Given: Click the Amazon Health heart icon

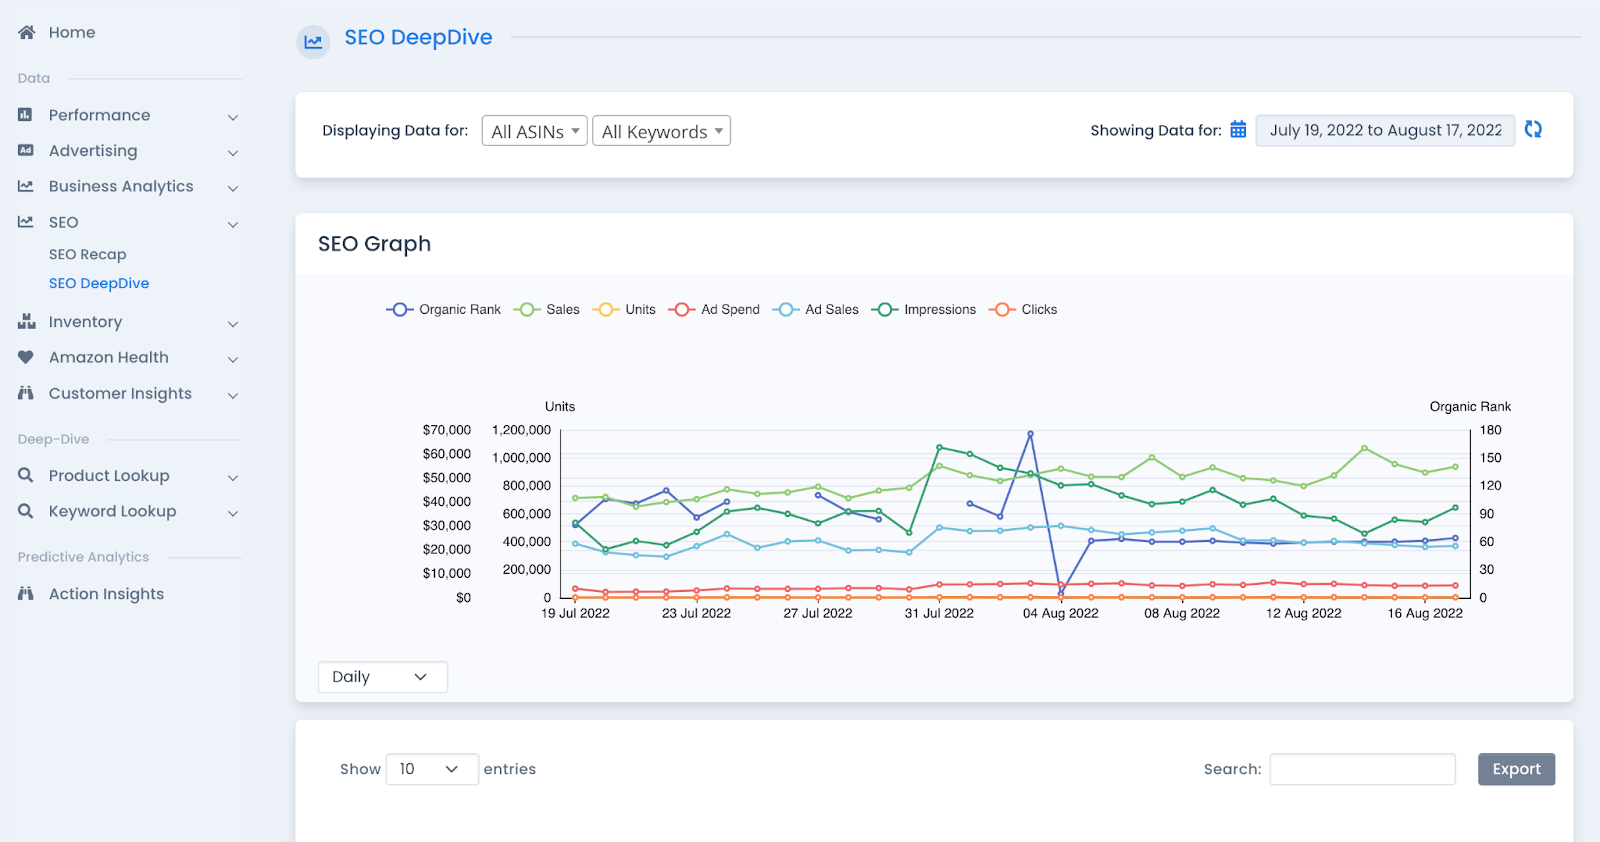Looking at the screenshot, I should pos(26,357).
